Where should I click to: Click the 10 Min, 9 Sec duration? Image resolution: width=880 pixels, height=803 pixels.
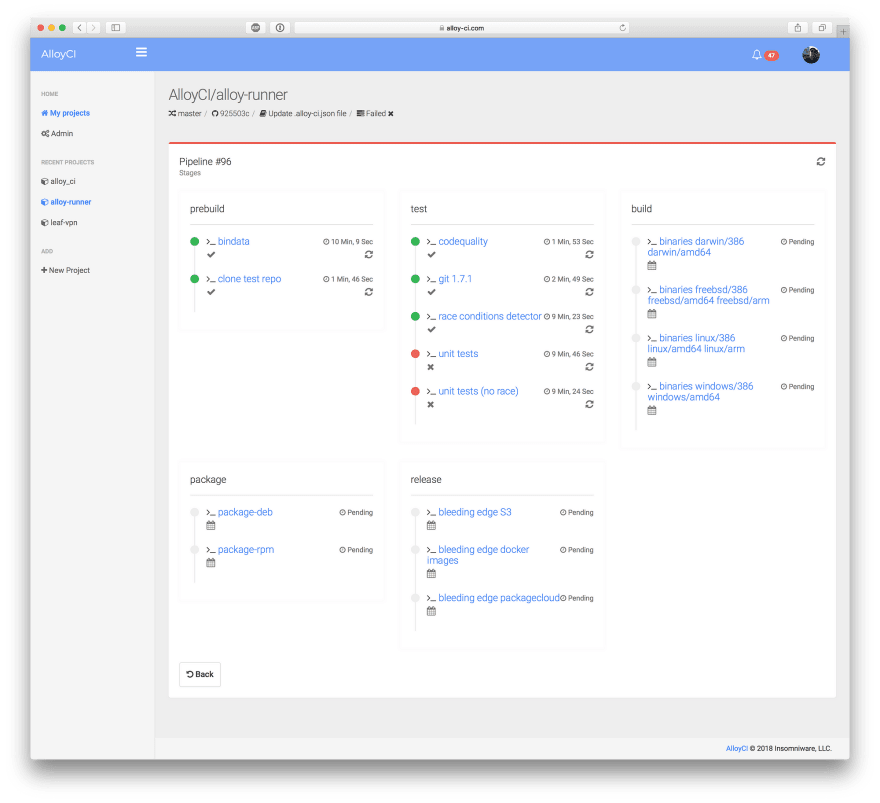tap(348, 242)
